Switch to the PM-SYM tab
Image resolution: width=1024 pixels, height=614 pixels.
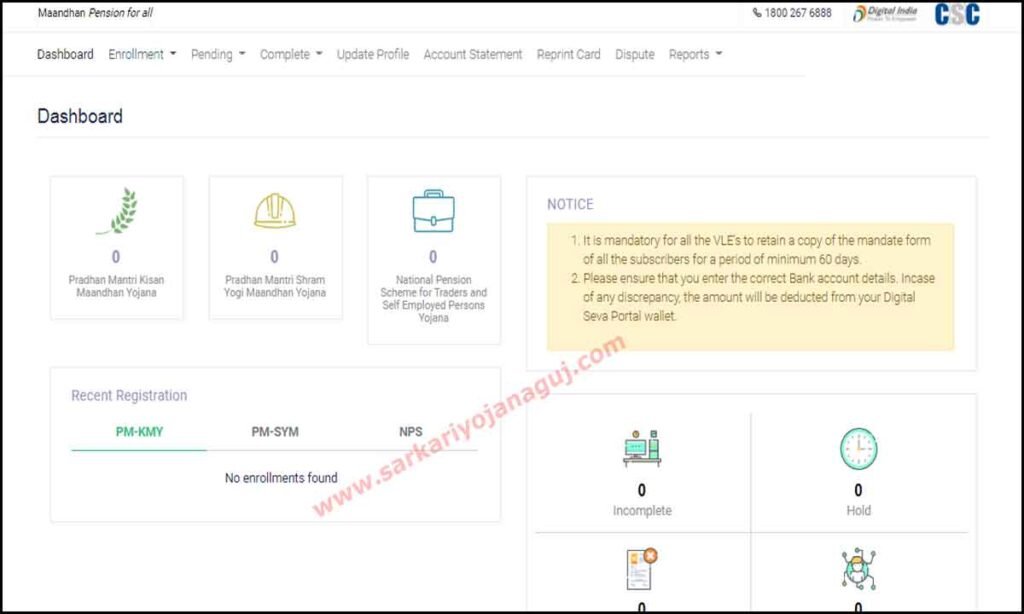pyautogui.click(x=275, y=432)
